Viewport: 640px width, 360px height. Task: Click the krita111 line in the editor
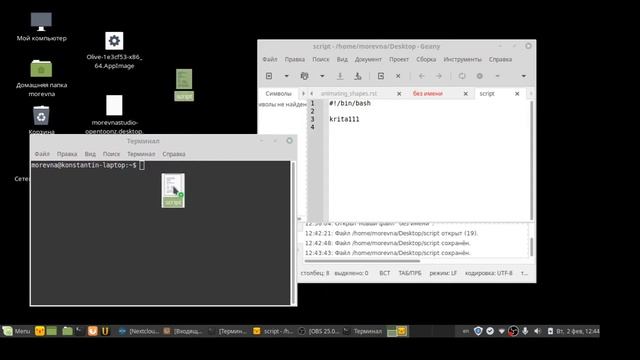coord(344,119)
